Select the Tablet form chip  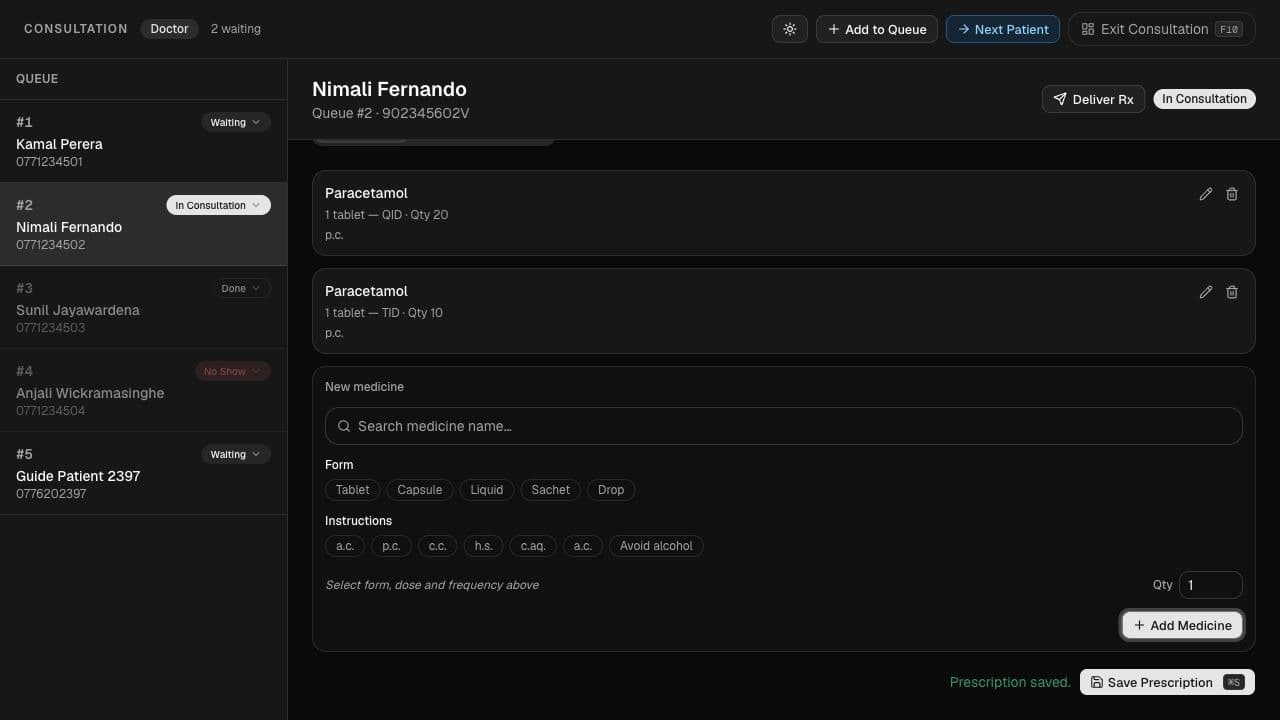point(352,490)
